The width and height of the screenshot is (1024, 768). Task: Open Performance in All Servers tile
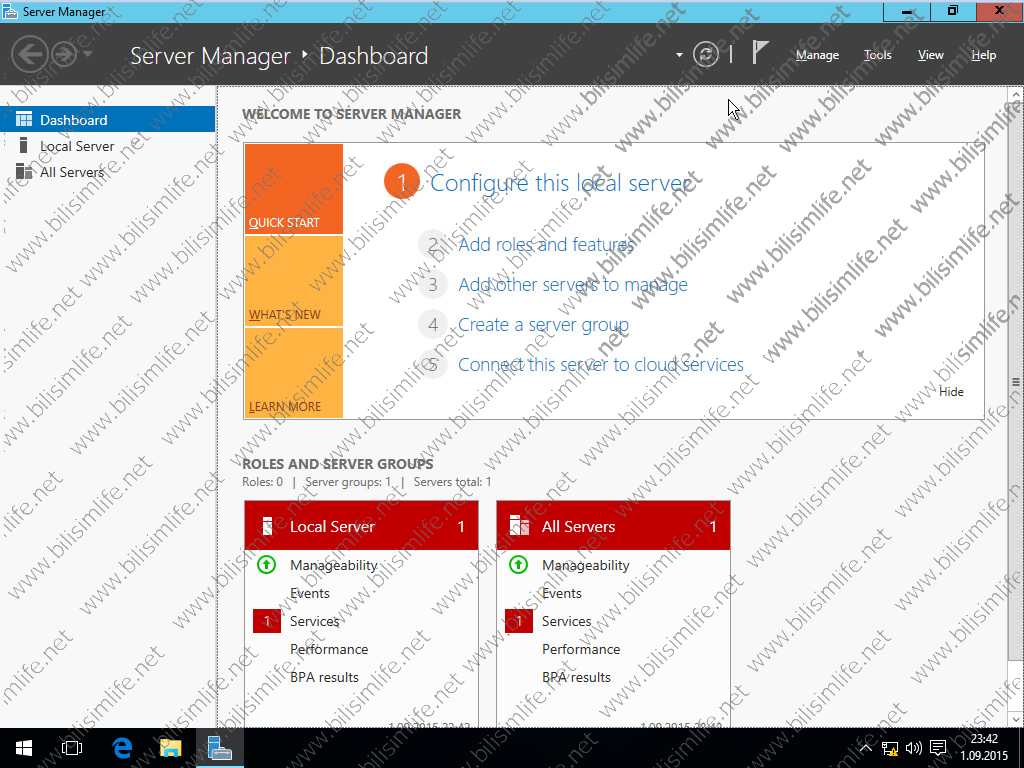[581, 649]
